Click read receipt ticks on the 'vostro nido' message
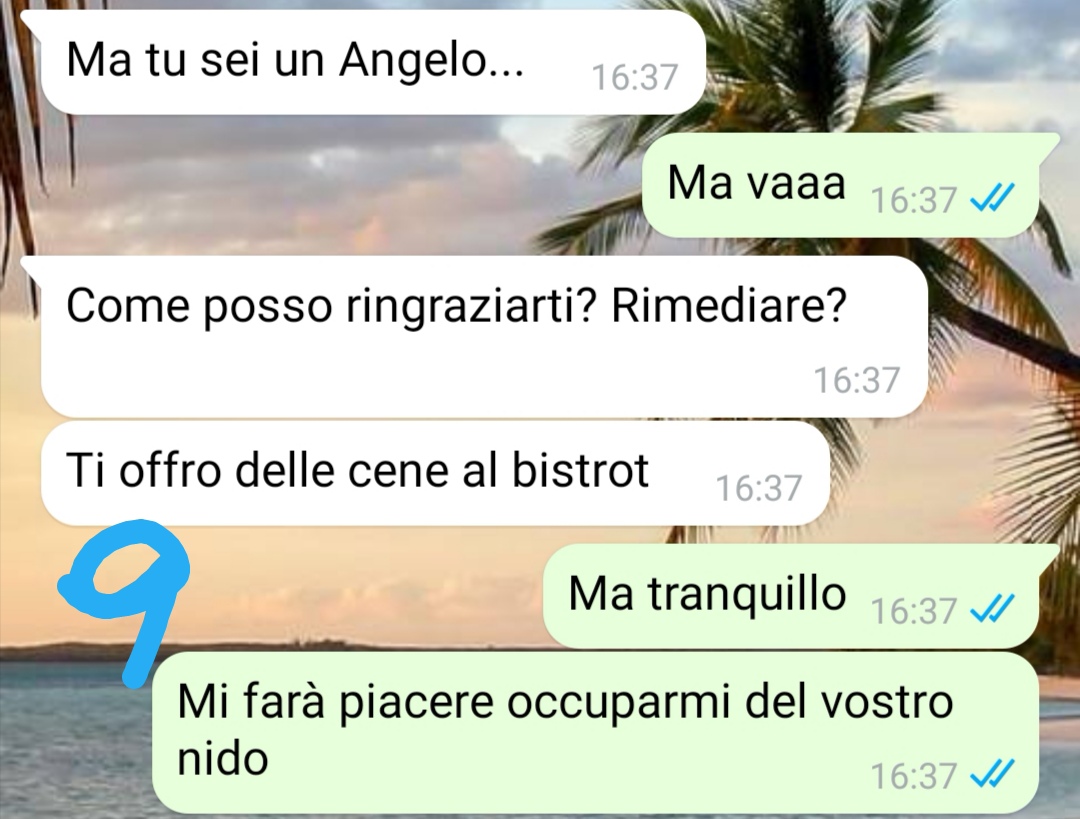Screen dimensions: 1080x819 tap(991, 774)
